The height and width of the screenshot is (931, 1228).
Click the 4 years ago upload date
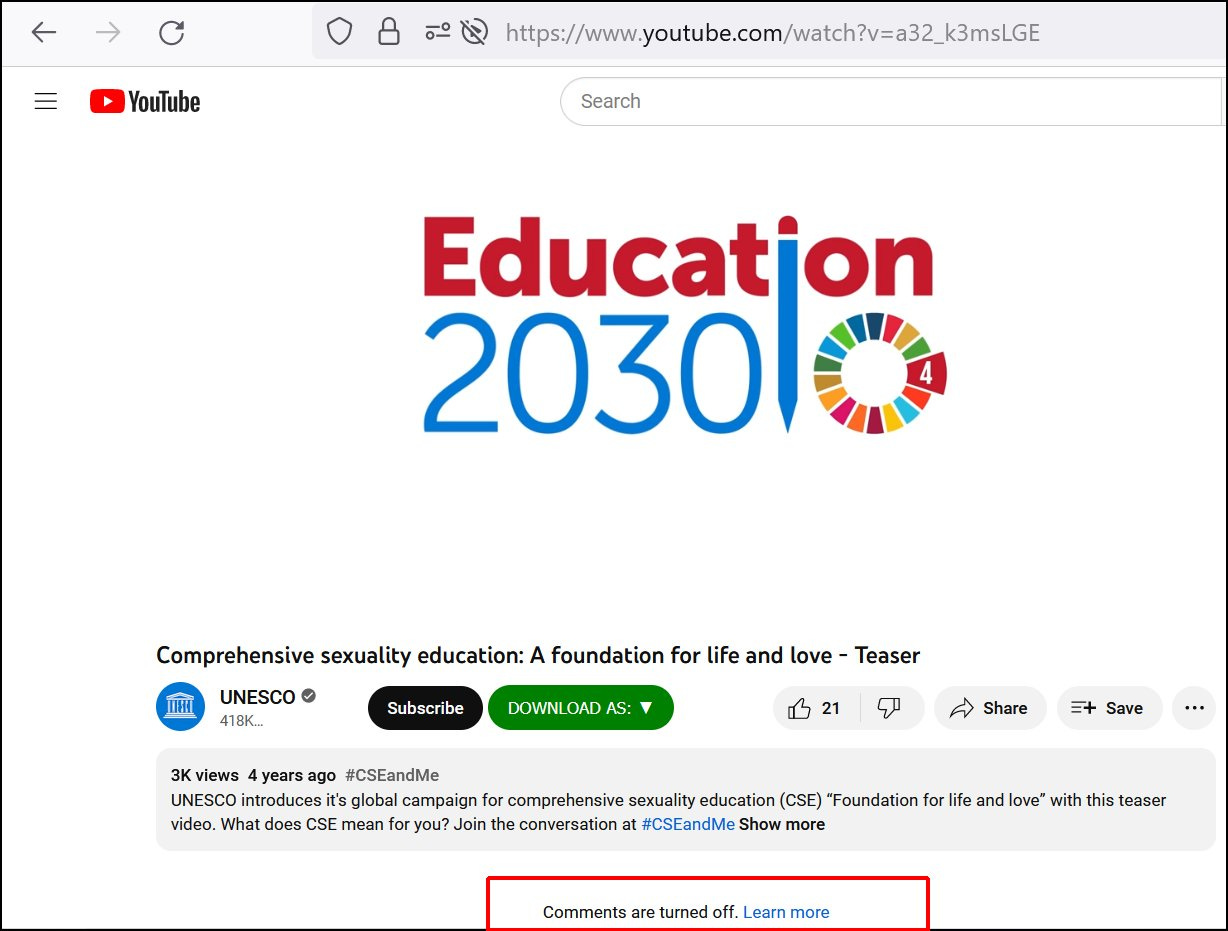pos(292,775)
